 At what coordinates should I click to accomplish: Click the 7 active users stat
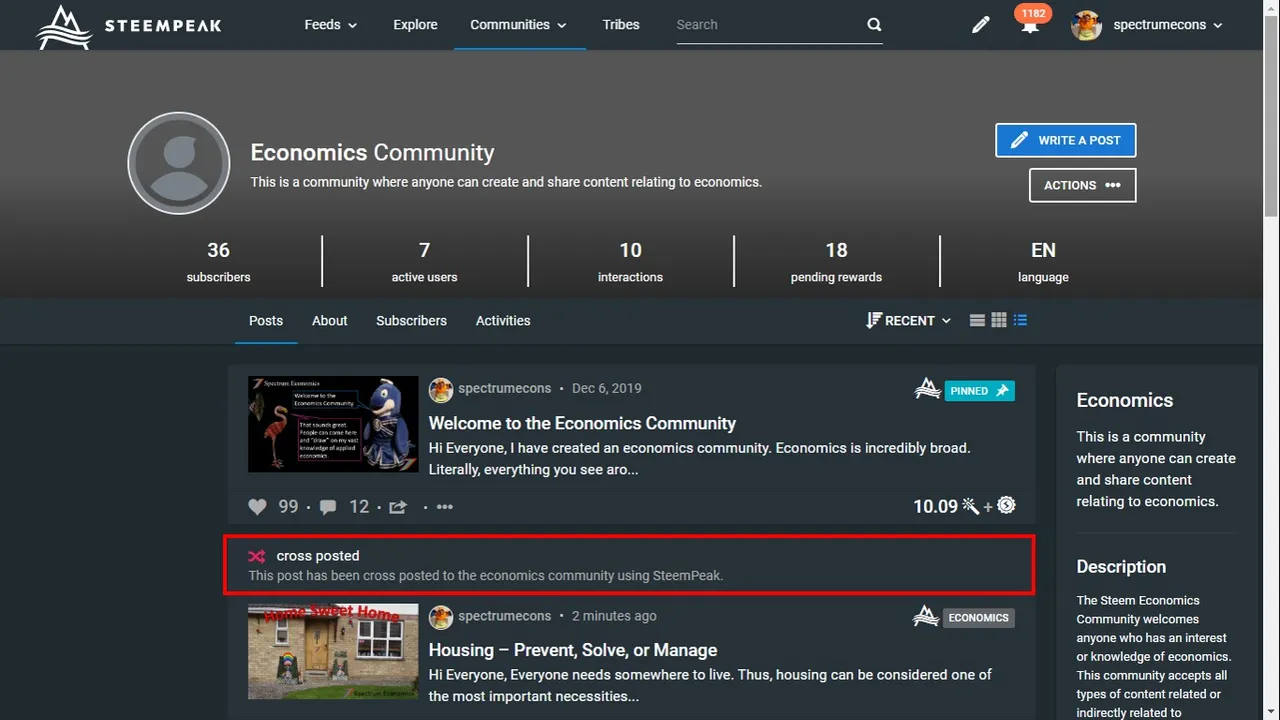click(424, 261)
